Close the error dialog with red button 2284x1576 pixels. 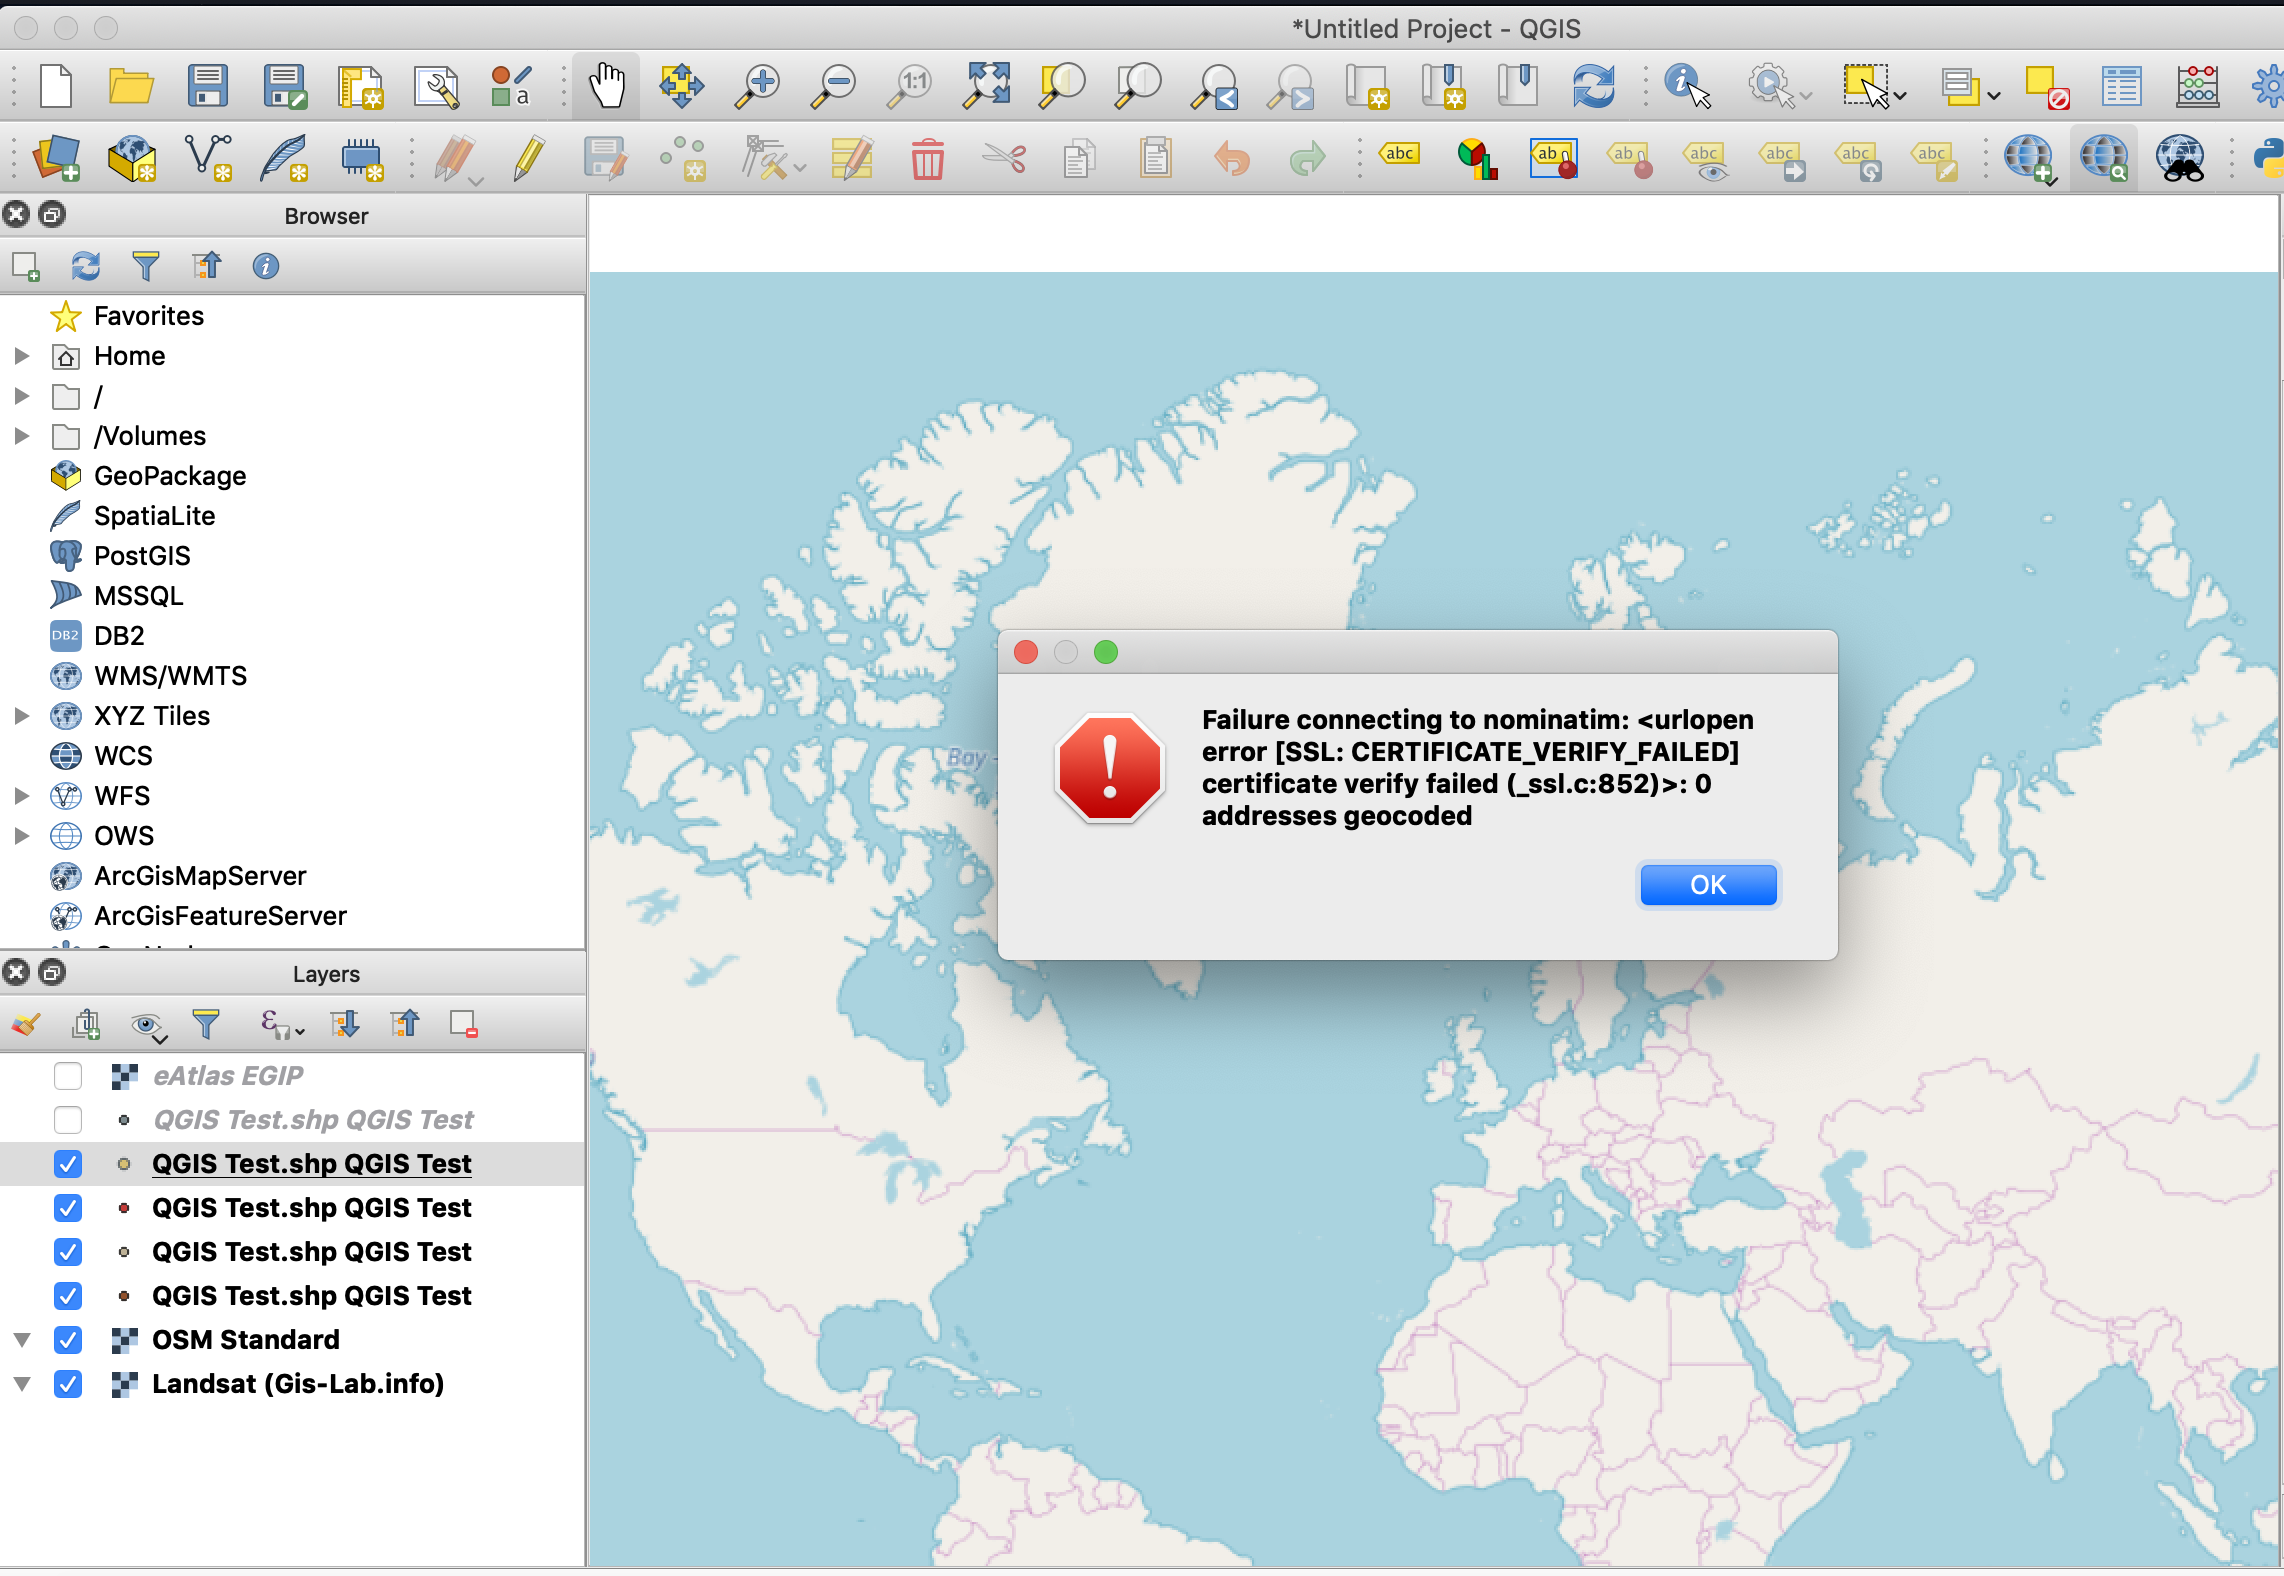(x=1026, y=652)
